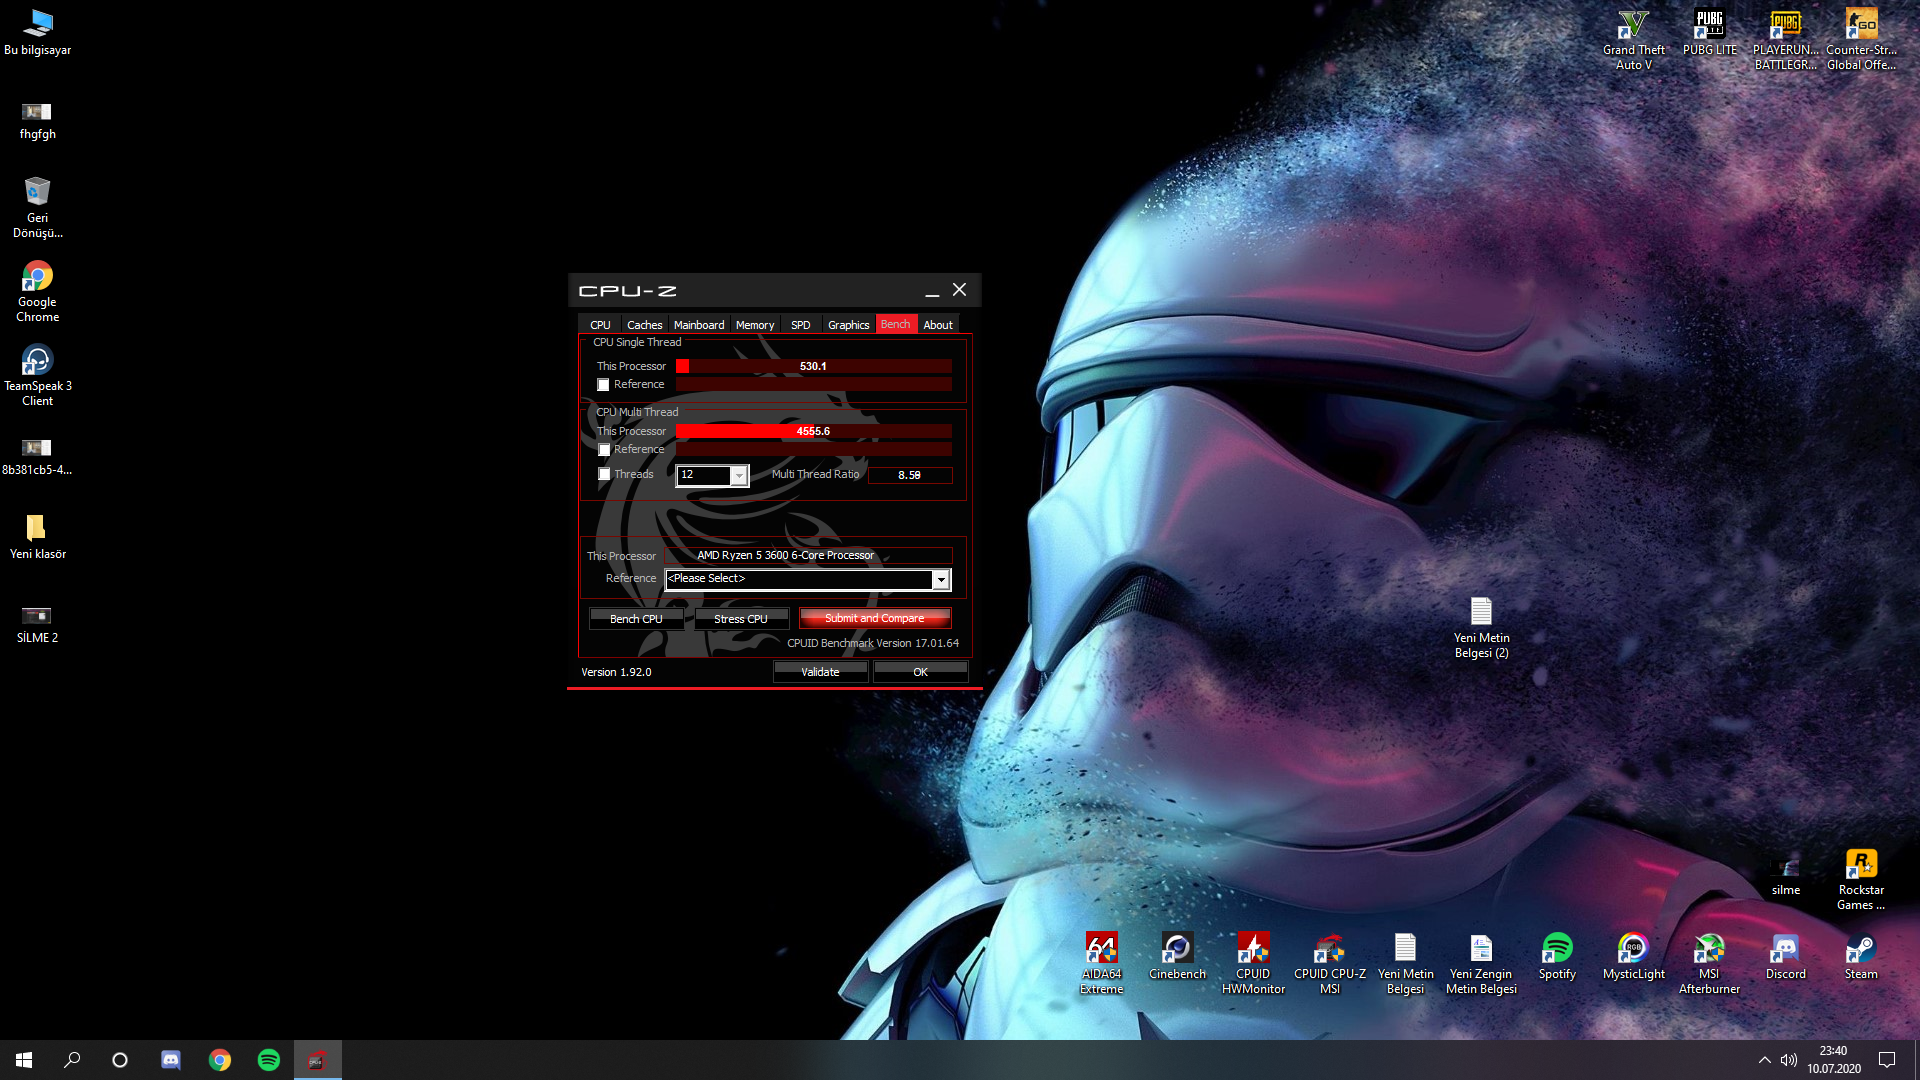Launch TeamSpeak 3 Client shortcut
1920x1080 pixels.
(x=37, y=375)
